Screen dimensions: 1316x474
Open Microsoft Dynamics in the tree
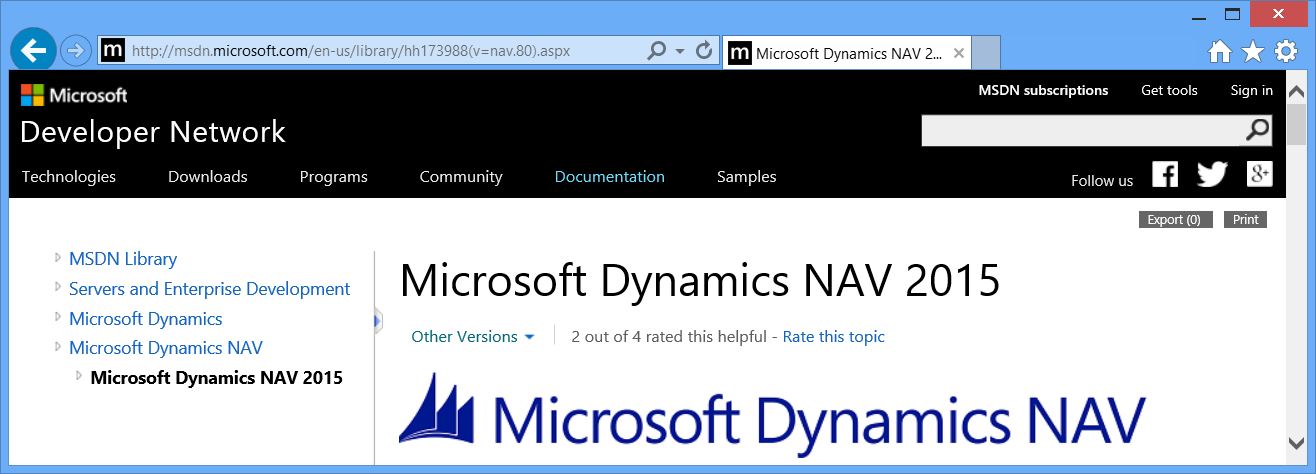[x=146, y=319]
